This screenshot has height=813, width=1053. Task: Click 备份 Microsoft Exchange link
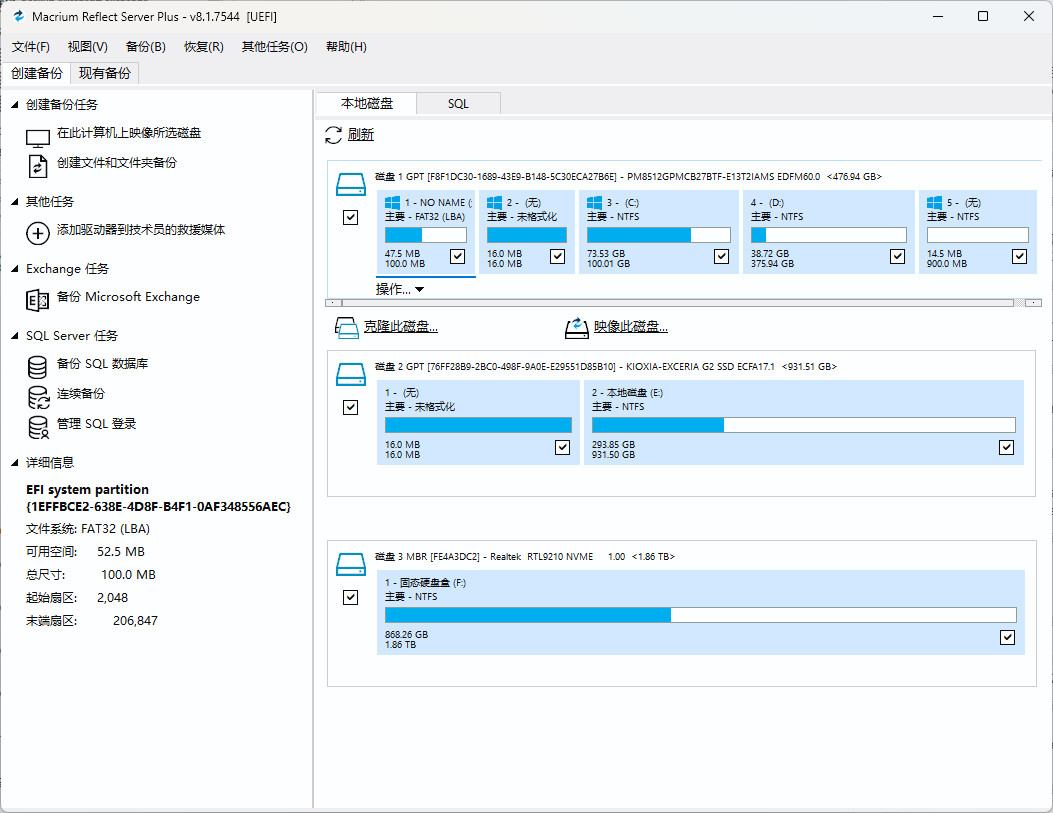coord(128,297)
